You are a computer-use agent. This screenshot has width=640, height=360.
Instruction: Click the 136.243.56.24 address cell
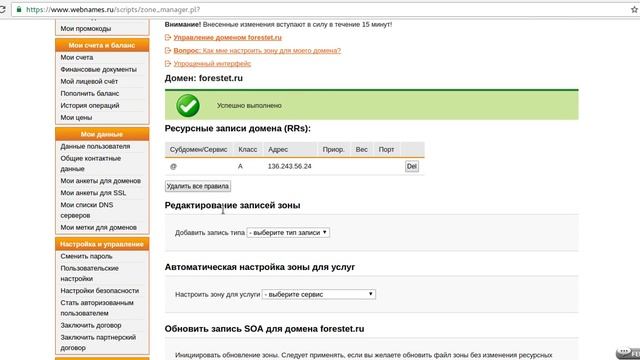point(289,167)
